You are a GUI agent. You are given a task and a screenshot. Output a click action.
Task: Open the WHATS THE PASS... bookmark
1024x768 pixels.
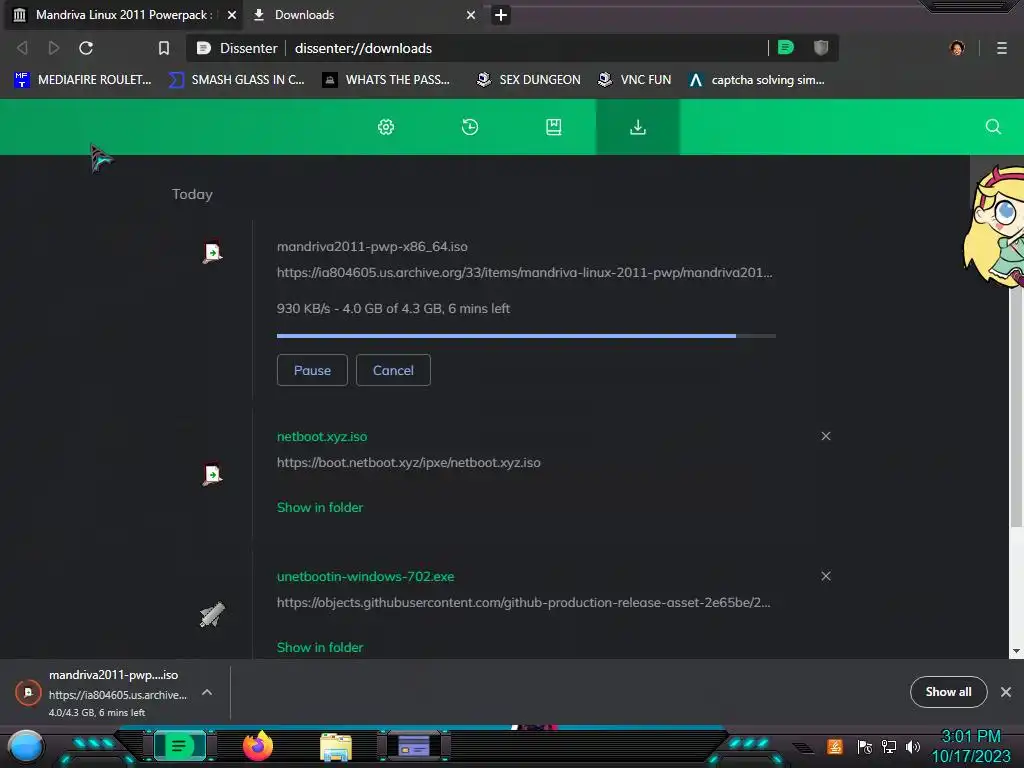tap(387, 80)
